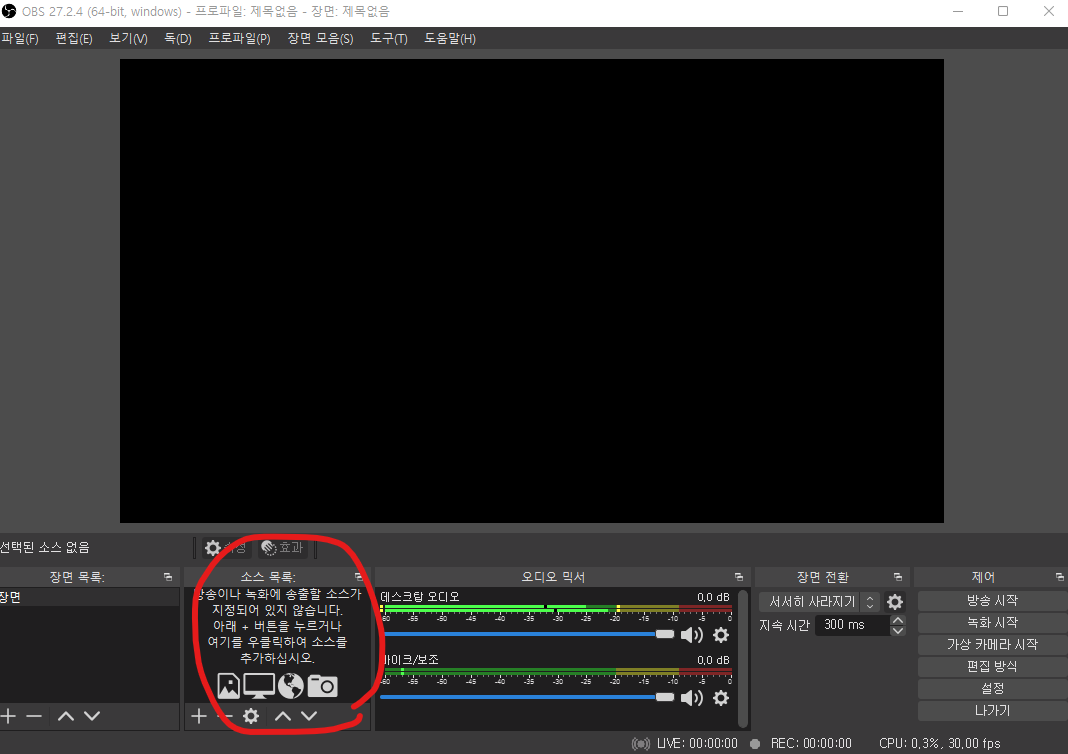Click CPU: 0.3%, 30.00 fps status
The height and width of the screenshot is (754, 1068).
pos(940,743)
